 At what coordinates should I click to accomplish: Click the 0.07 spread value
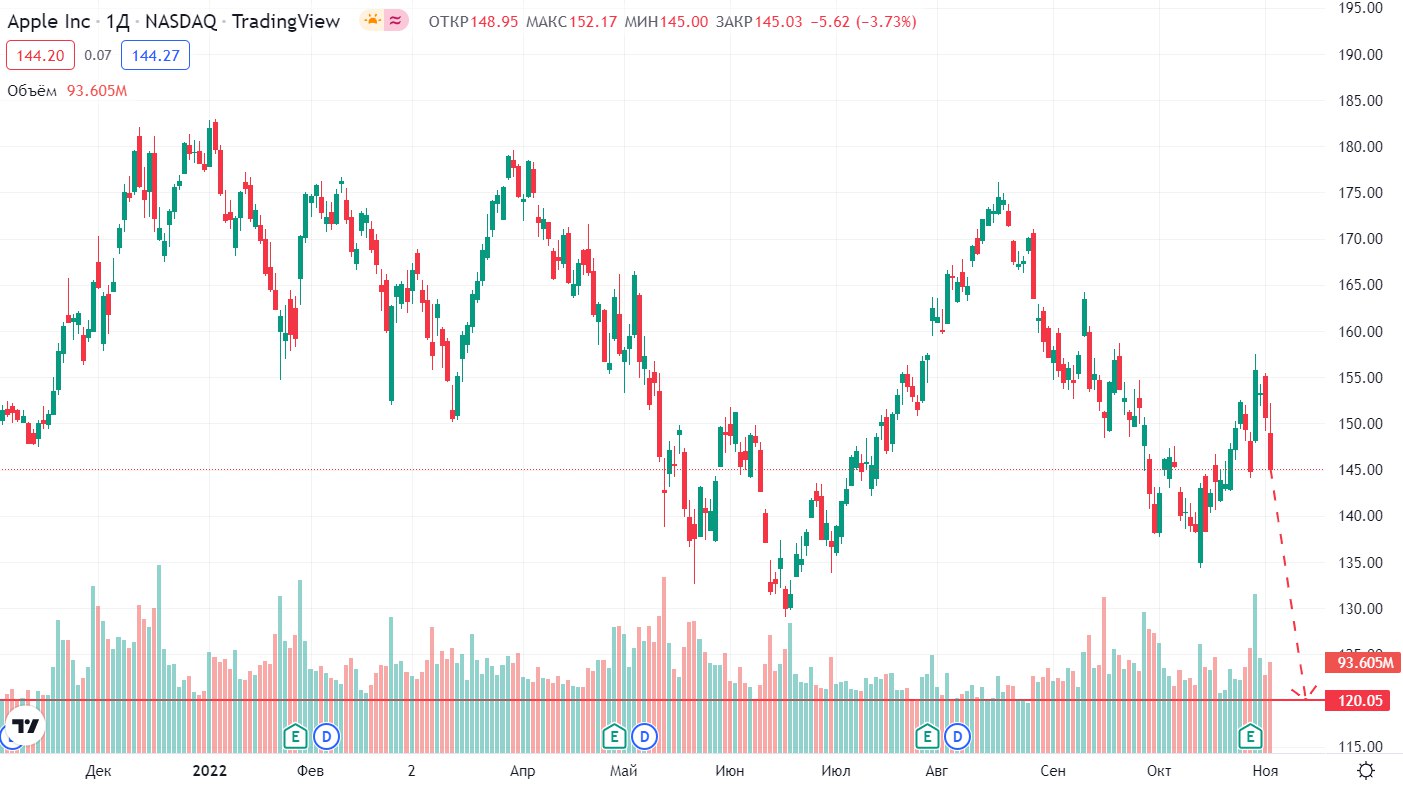[98, 56]
